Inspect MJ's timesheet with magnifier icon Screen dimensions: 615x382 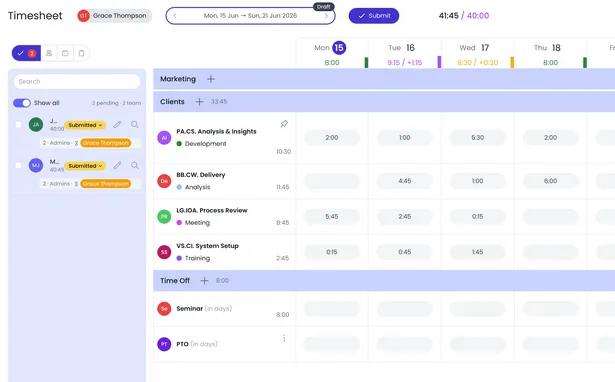[x=135, y=165]
